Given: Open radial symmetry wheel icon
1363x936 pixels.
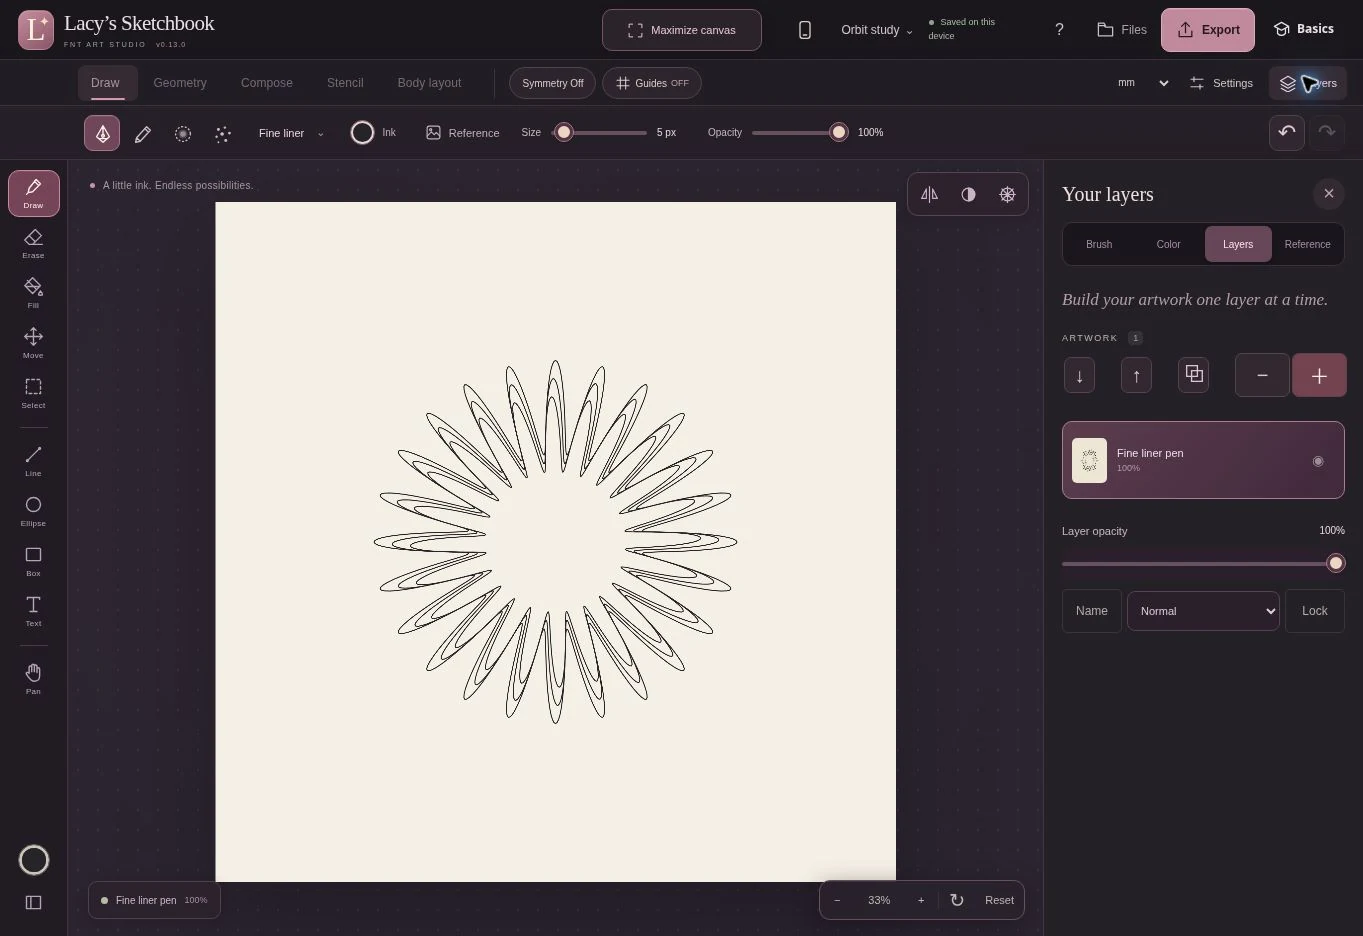Looking at the screenshot, I should (1007, 194).
